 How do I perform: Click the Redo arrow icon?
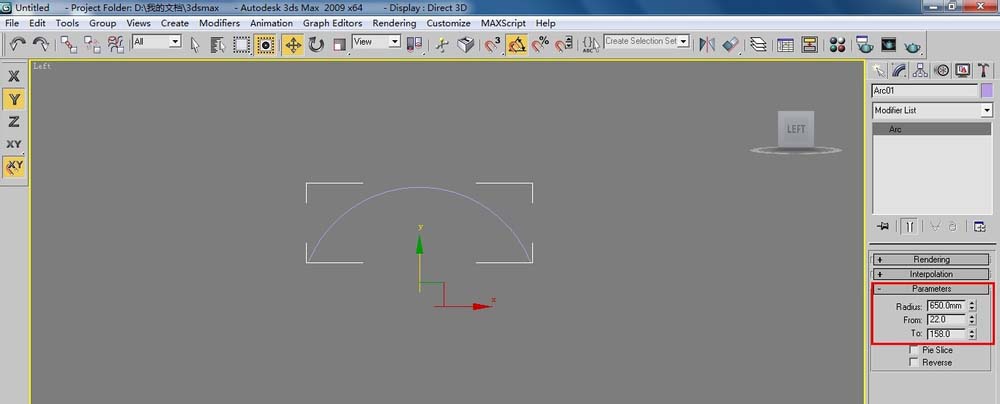click(40, 44)
